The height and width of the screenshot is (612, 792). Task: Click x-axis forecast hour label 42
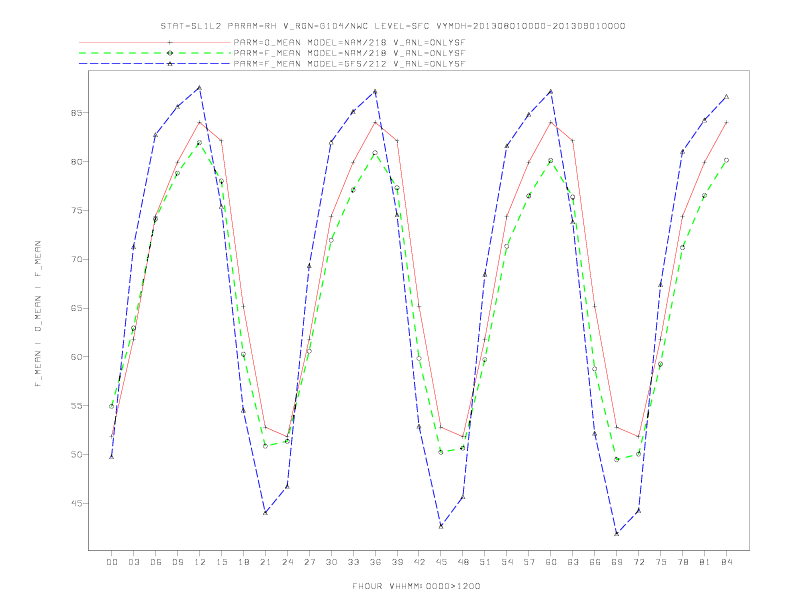(x=419, y=562)
